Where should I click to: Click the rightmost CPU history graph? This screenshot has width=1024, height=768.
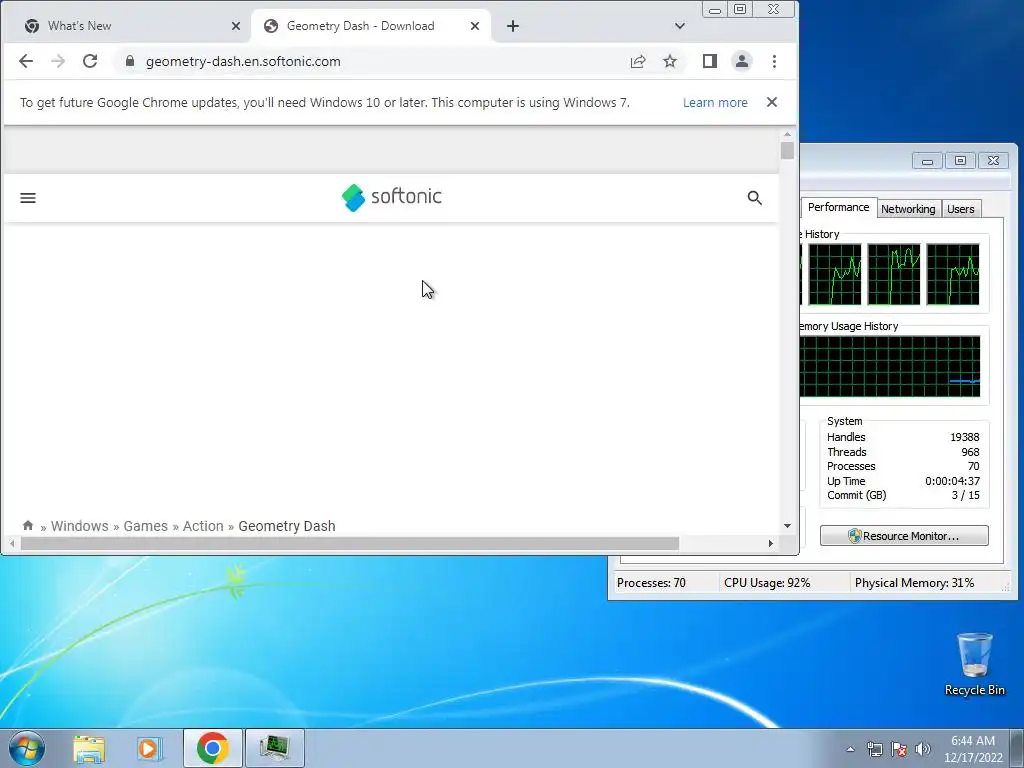(x=953, y=274)
